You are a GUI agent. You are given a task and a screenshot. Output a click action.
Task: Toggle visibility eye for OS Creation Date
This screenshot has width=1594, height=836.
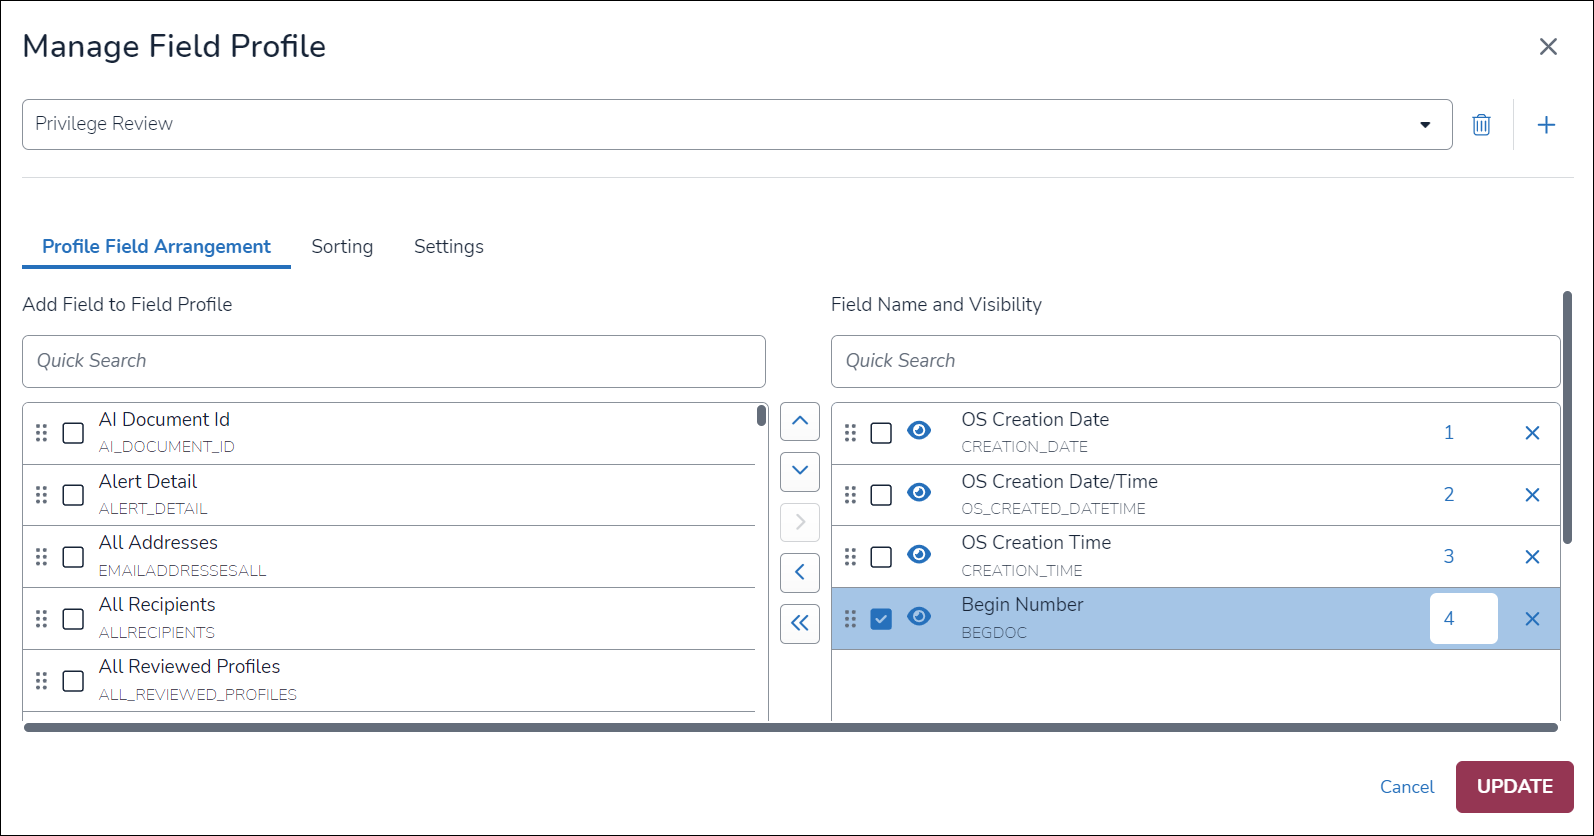[919, 430]
